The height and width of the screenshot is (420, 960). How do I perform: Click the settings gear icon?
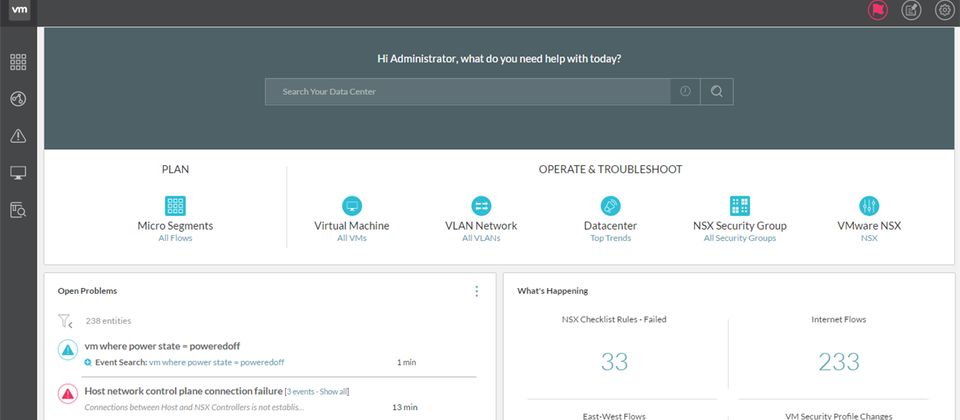coord(944,10)
